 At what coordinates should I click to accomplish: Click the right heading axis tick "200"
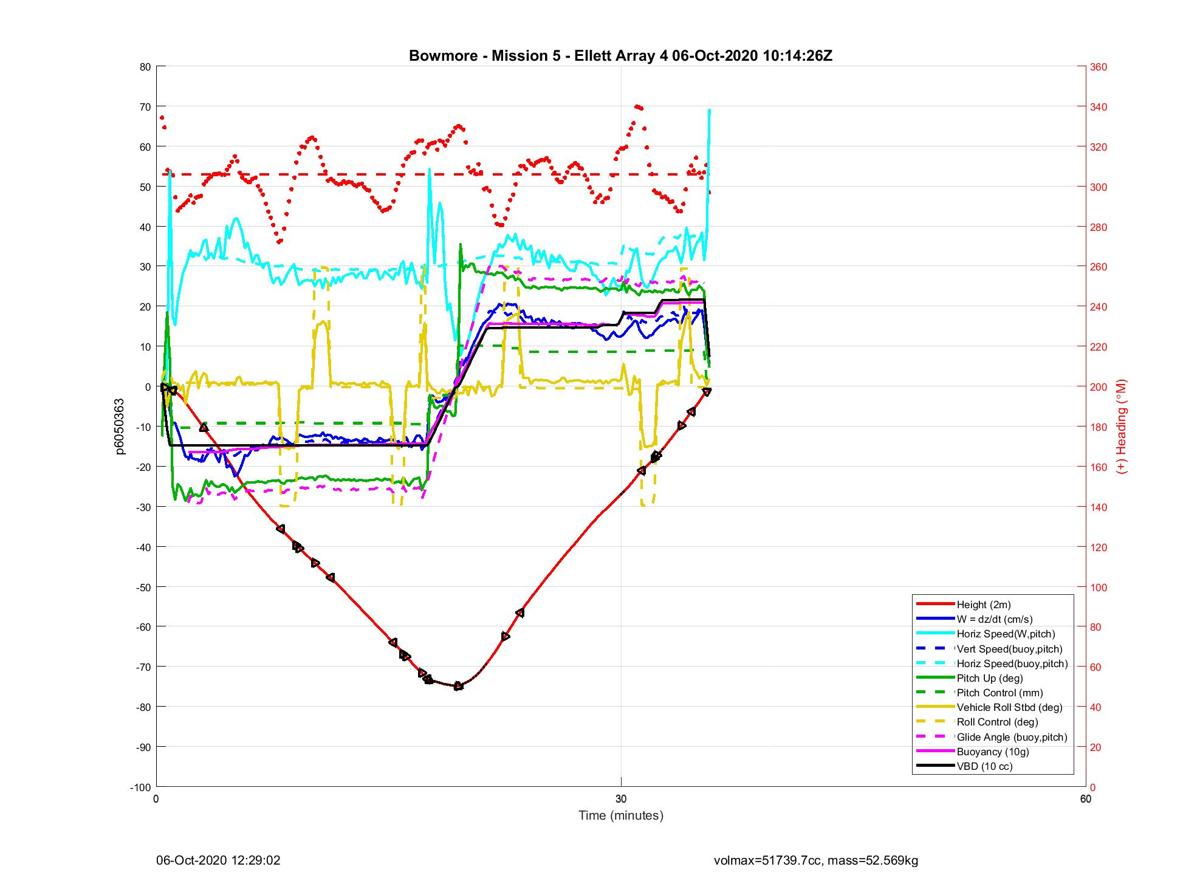[1099, 387]
